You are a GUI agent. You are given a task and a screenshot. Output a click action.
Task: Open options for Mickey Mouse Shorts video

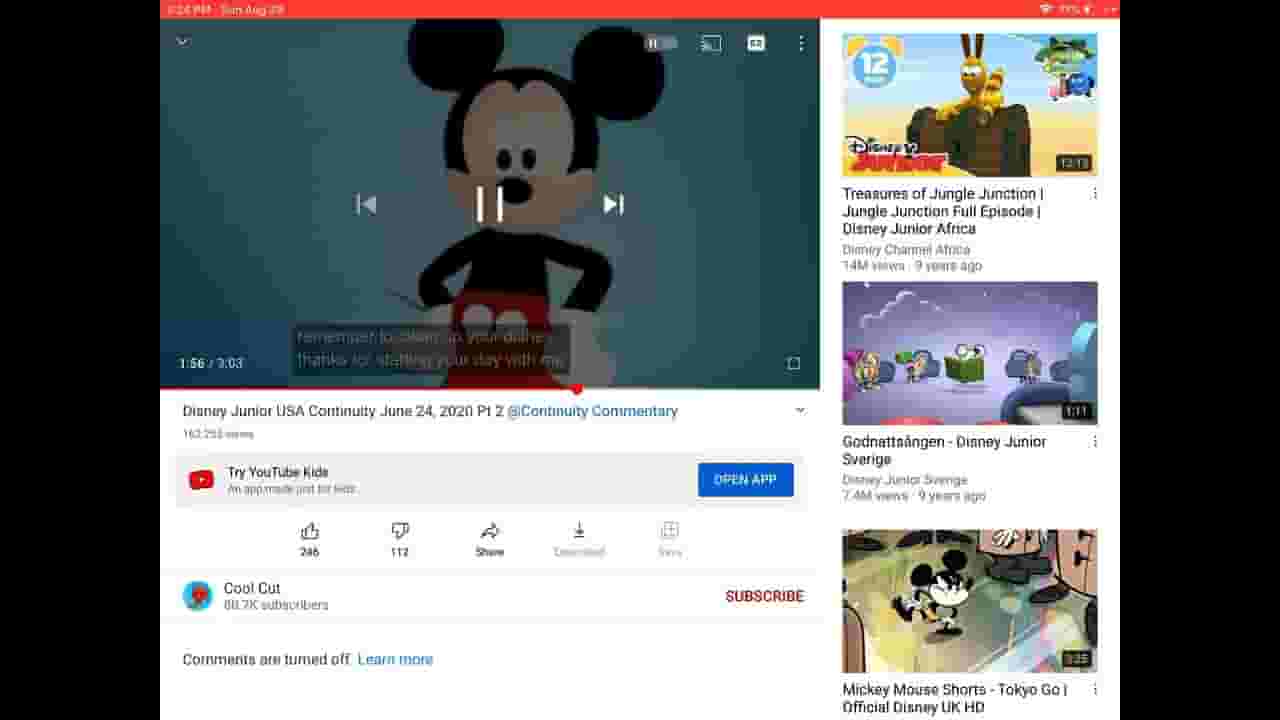pos(1095,690)
